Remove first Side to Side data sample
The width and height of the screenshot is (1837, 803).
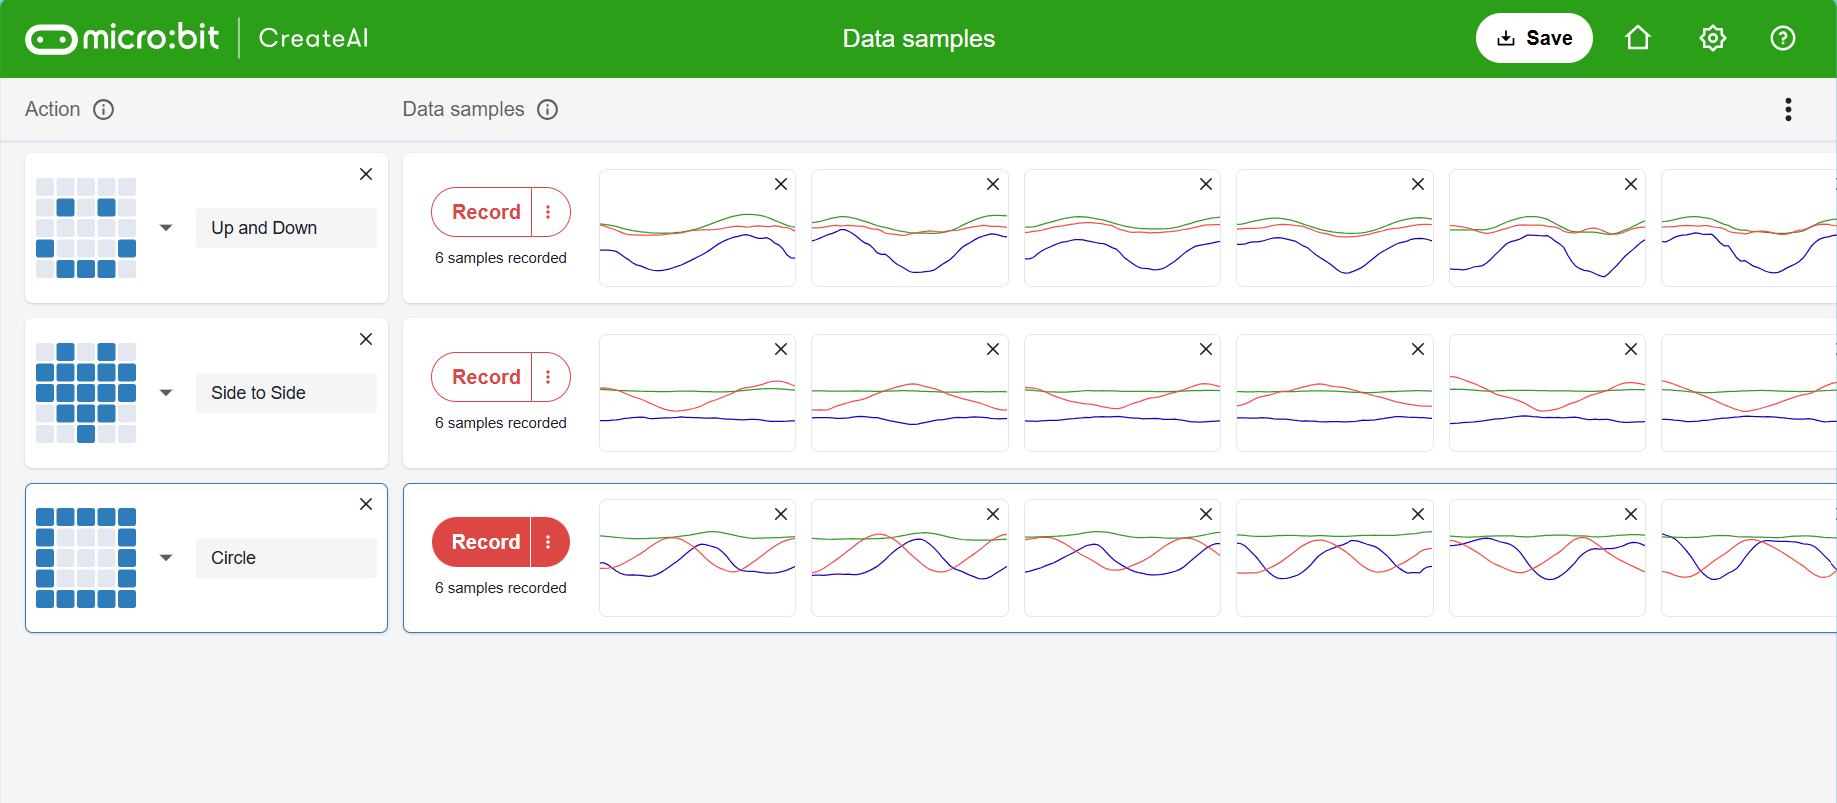tap(781, 349)
